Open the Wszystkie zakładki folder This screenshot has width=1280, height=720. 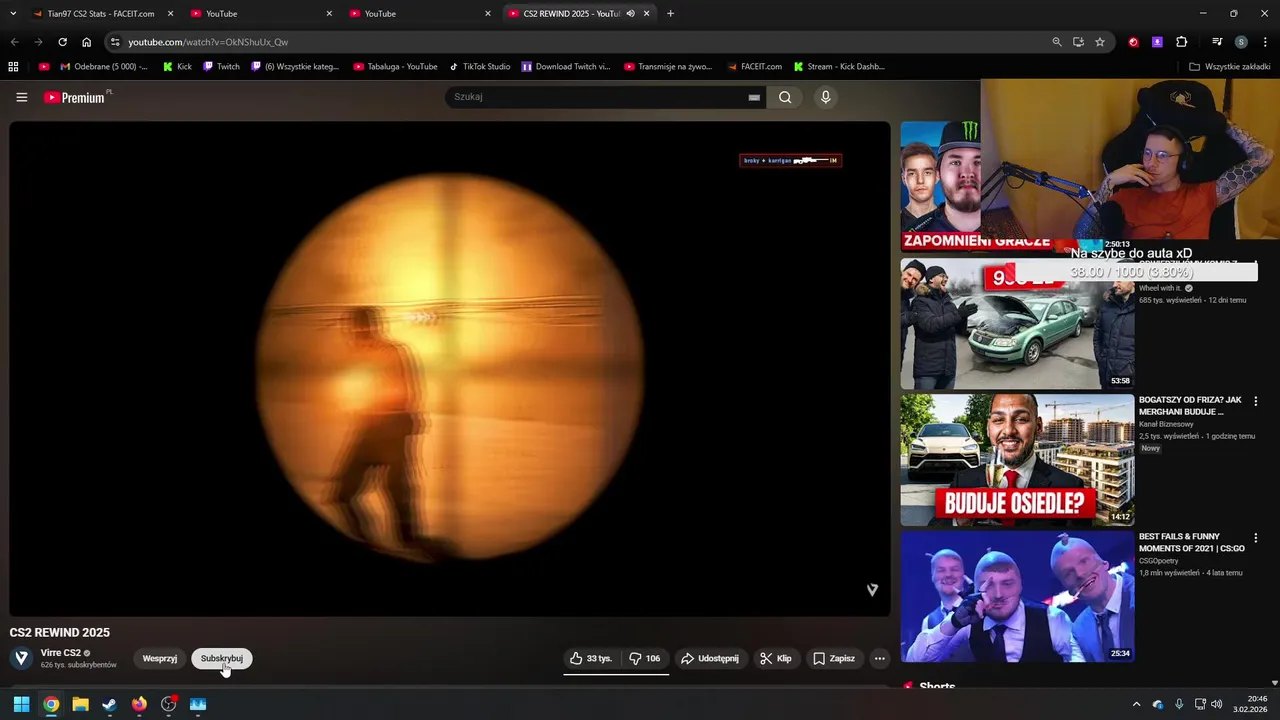click(x=1230, y=66)
